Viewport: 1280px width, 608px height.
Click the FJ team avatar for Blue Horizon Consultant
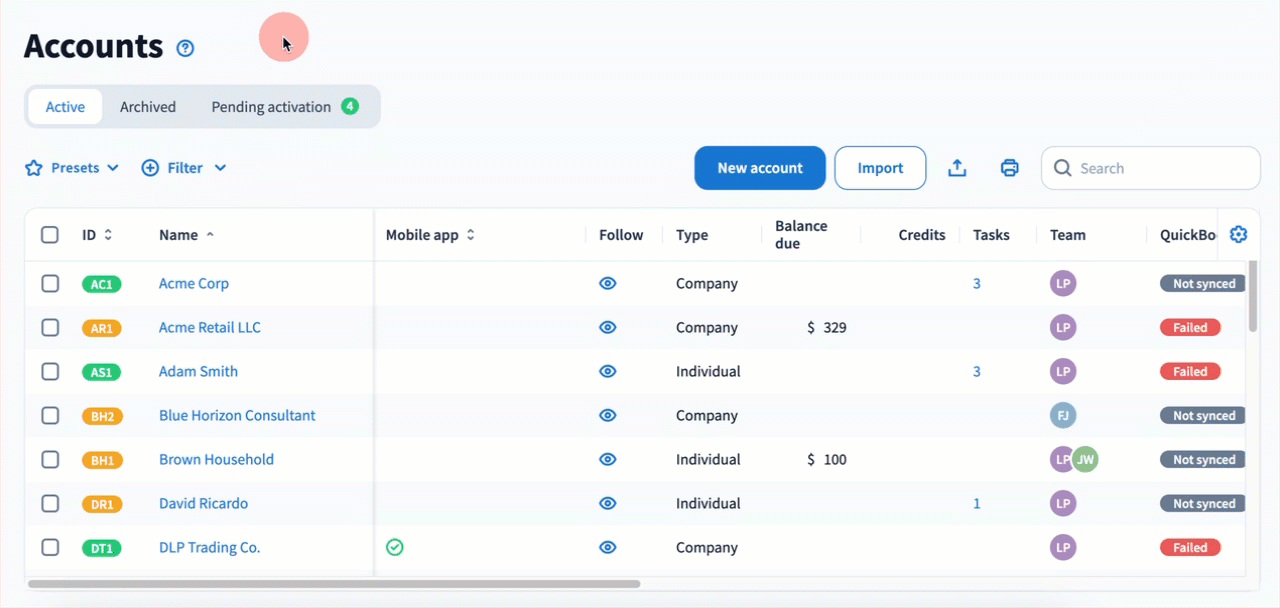(1063, 415)
